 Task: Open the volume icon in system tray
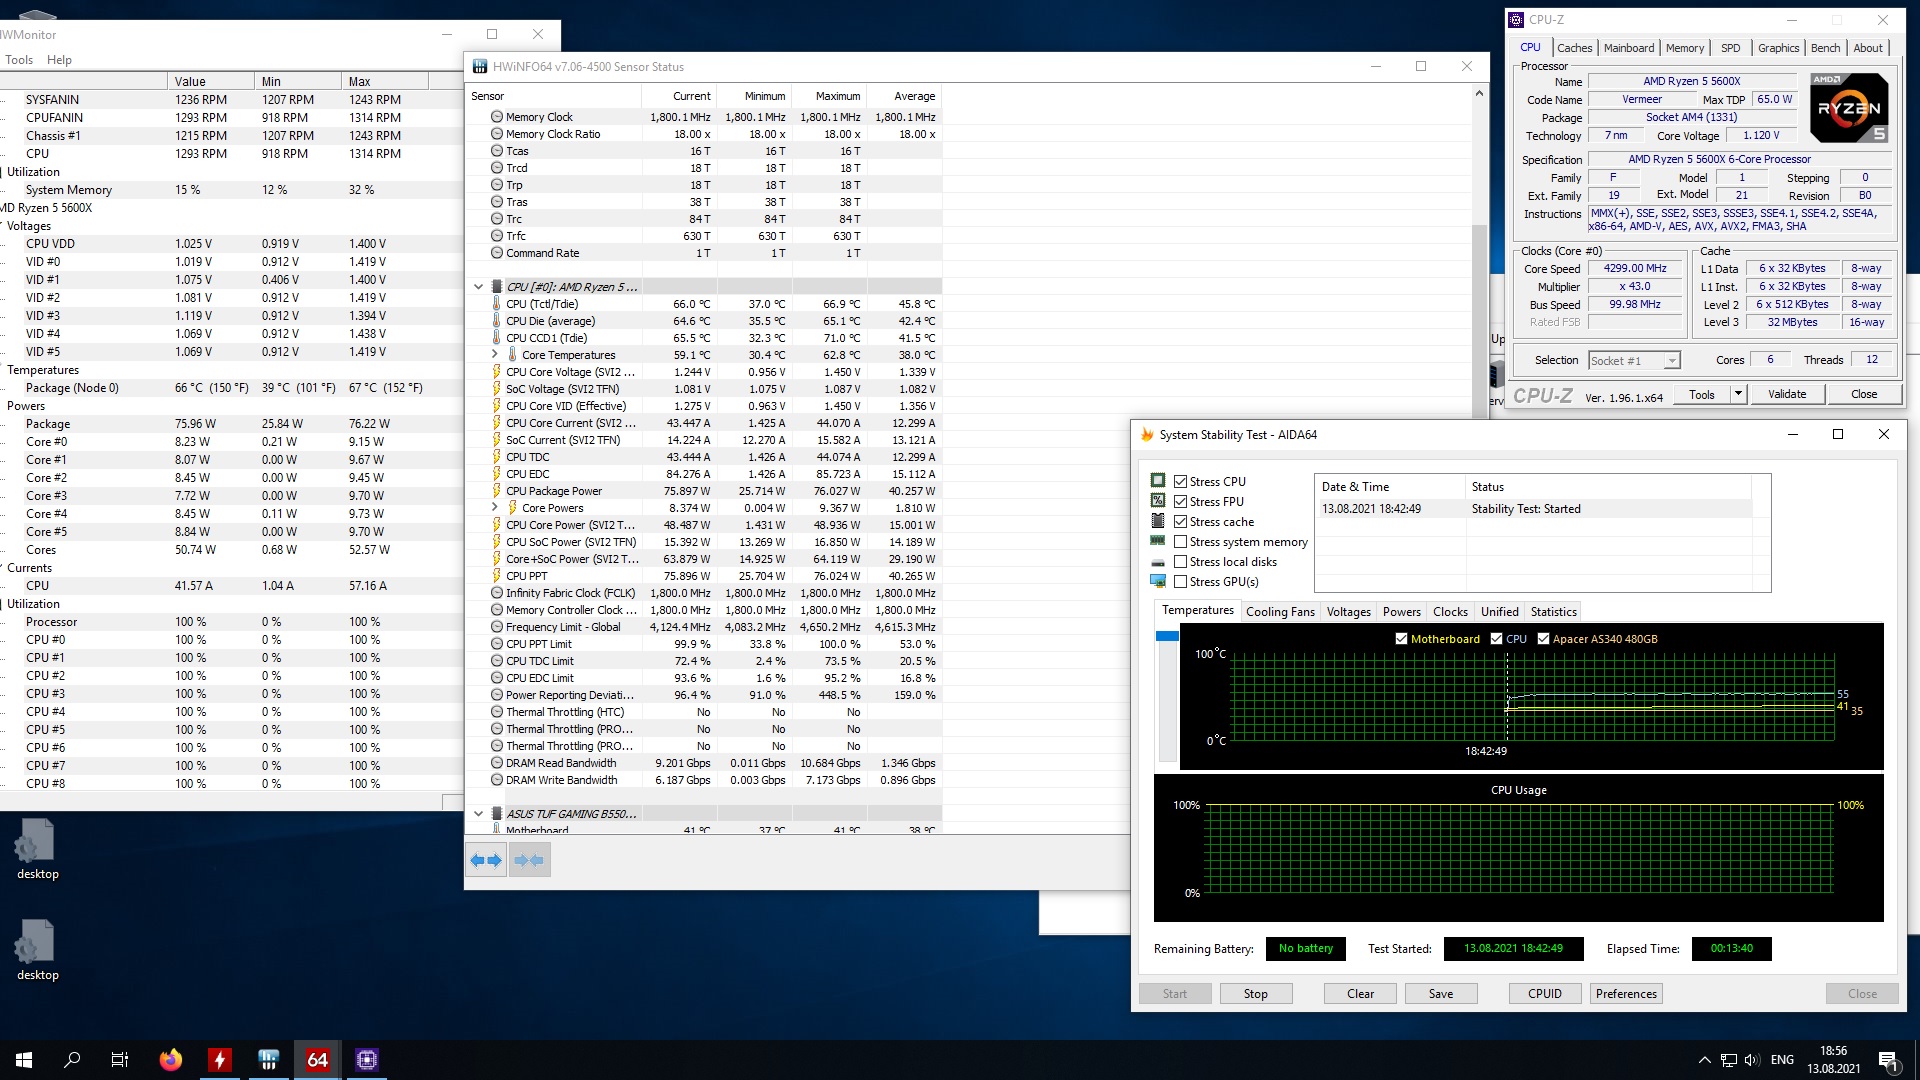pos(1751,1060)
